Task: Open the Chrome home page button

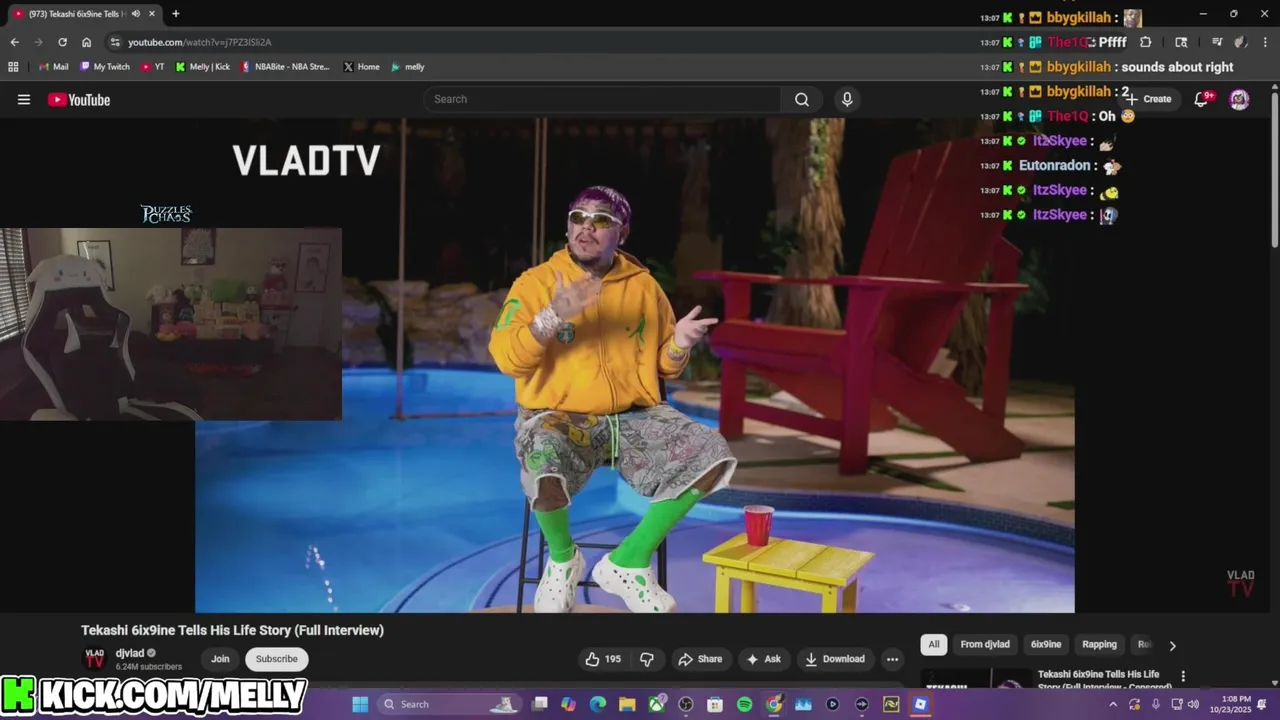Action: pos(86,42)
